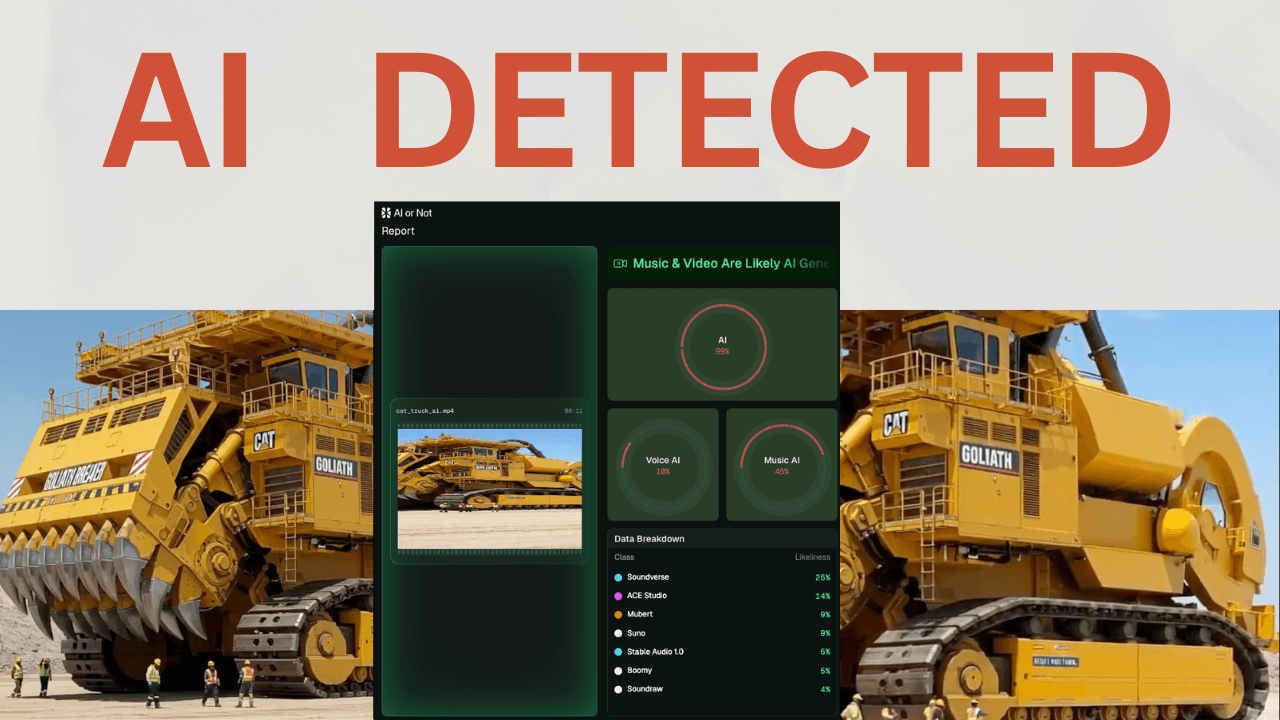Click the AI or Not logo icon
The image size is (1280, 720).
(x=385, y=212)
